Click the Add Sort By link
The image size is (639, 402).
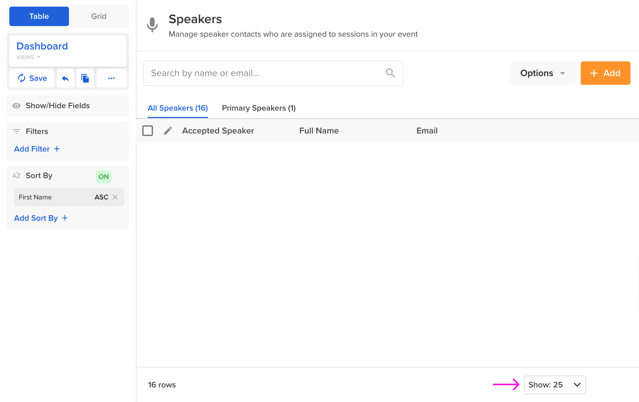pyautogui.click(x=41, y=218)
